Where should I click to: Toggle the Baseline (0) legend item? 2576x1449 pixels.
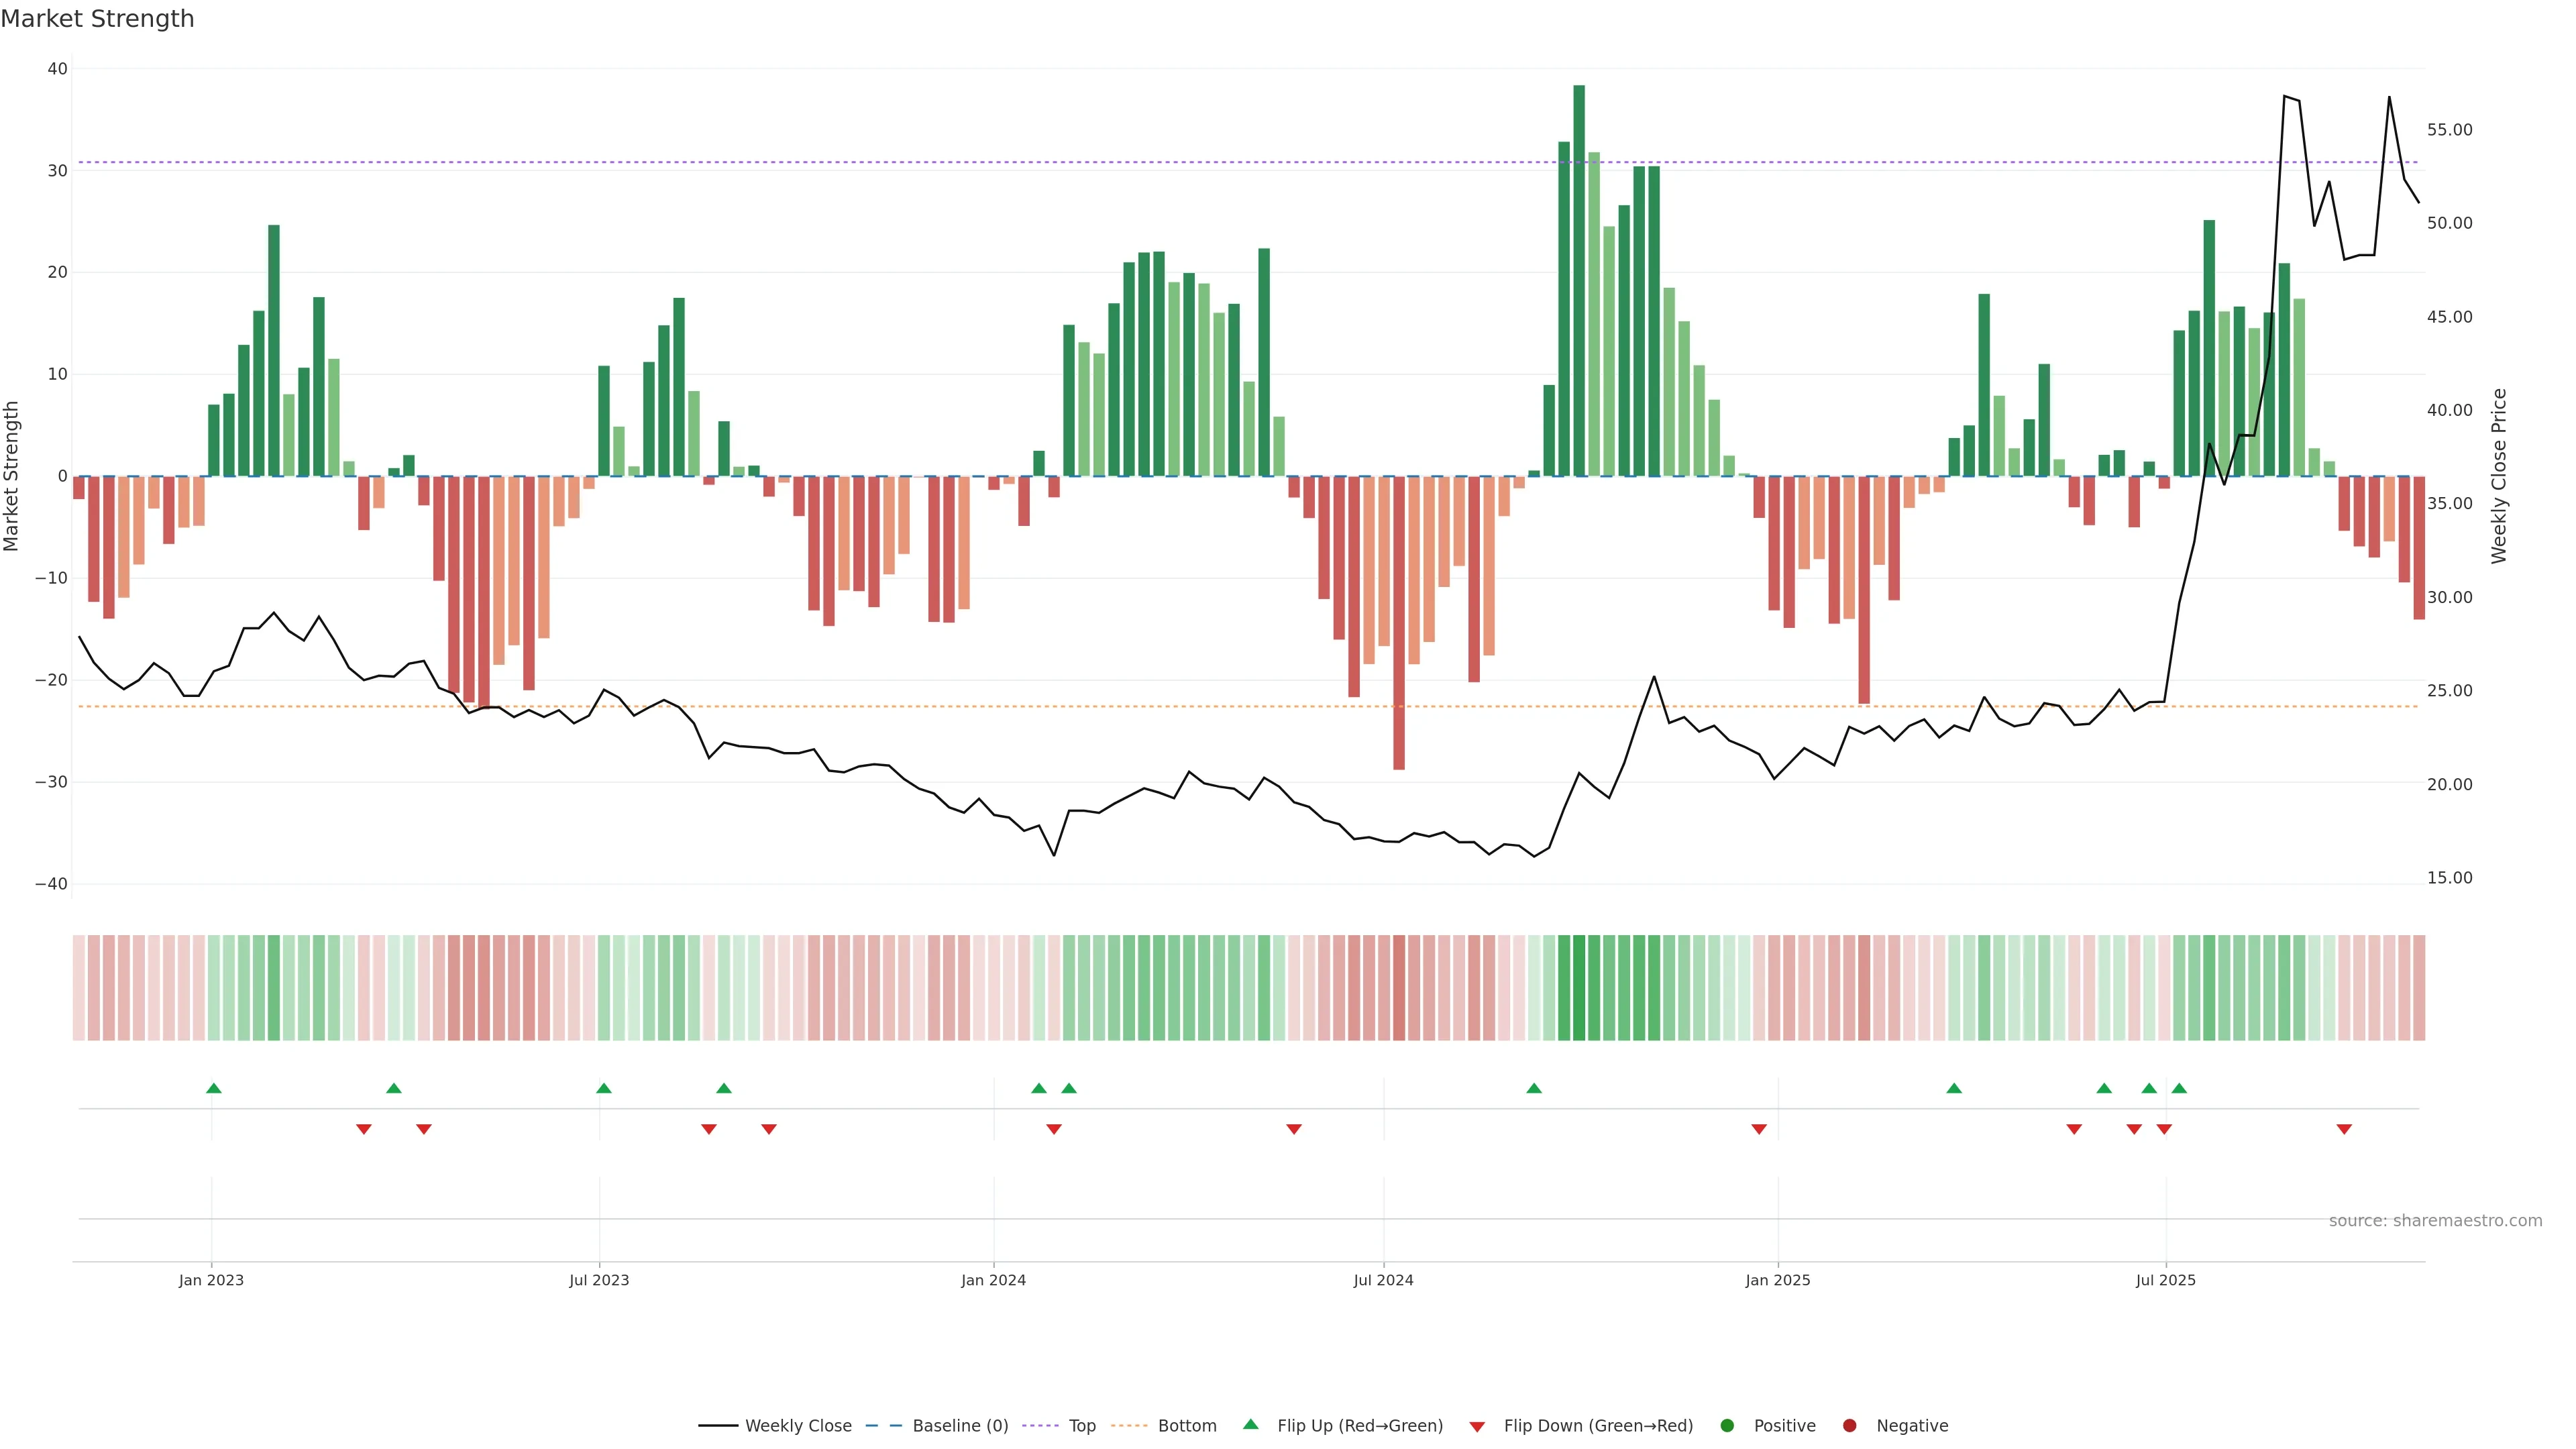click(x=959, y=1425)
